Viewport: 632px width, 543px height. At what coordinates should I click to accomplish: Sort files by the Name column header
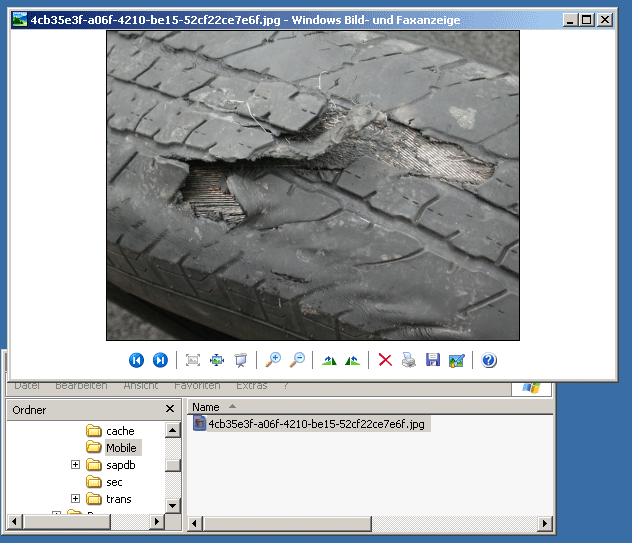click(206, 407)
